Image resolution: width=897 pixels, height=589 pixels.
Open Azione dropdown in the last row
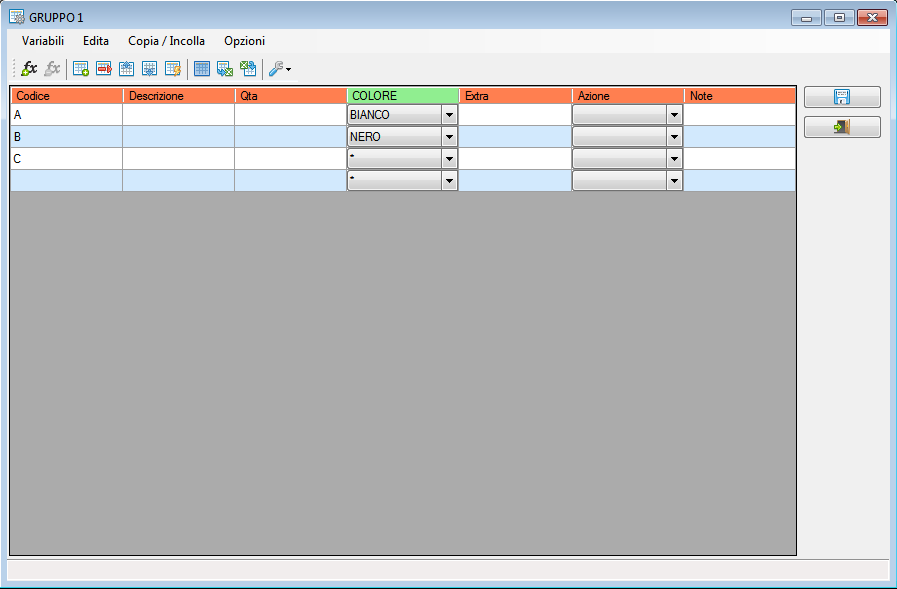point(674,181)
